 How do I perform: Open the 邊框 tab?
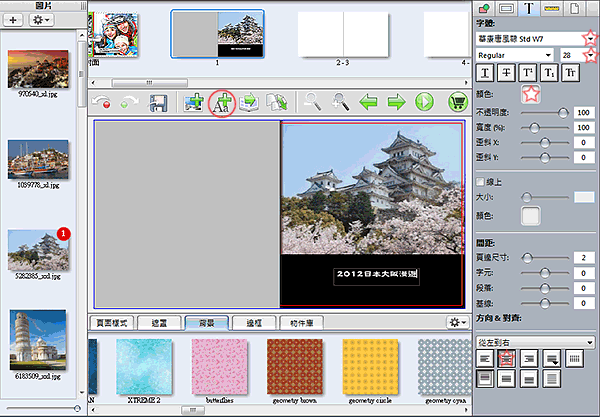point(254,323)
